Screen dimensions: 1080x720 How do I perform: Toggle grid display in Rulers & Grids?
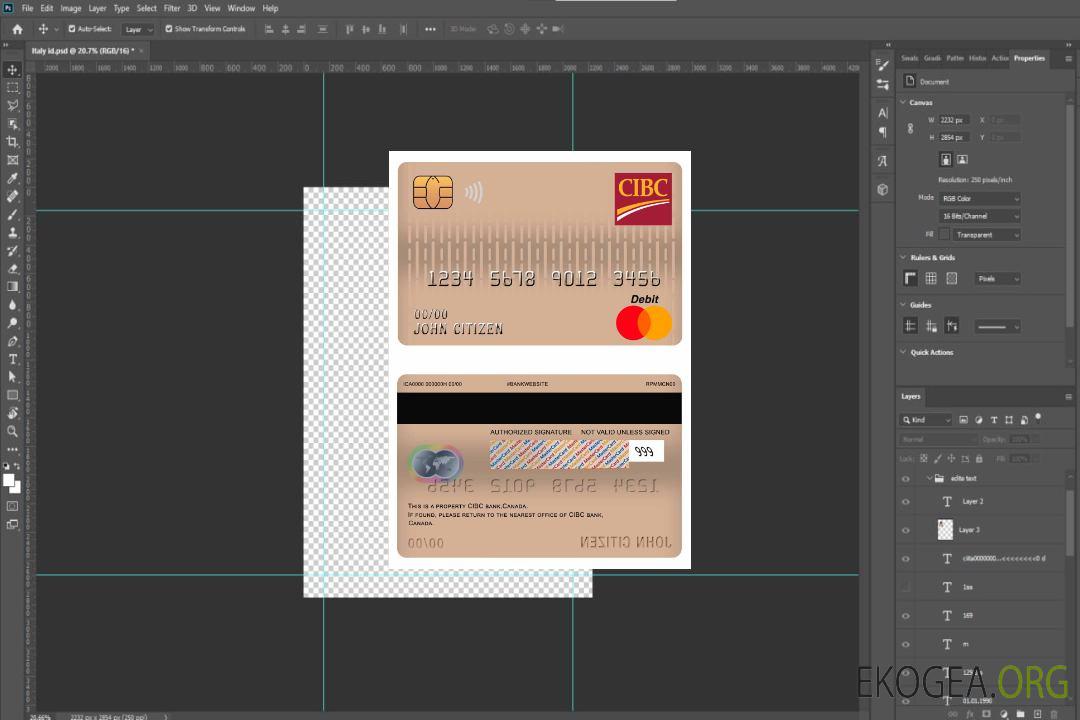tap(931, 278)
